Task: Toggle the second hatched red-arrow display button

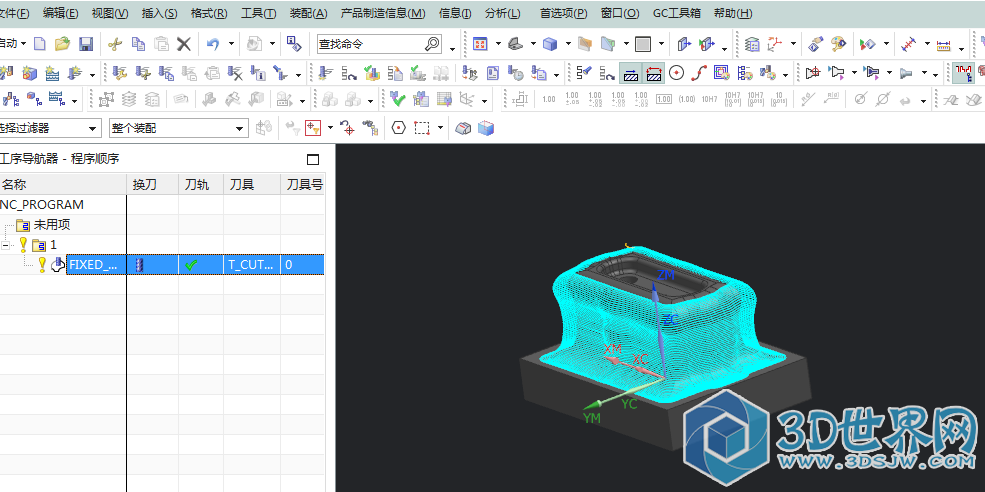Action: tap(654, 74)
